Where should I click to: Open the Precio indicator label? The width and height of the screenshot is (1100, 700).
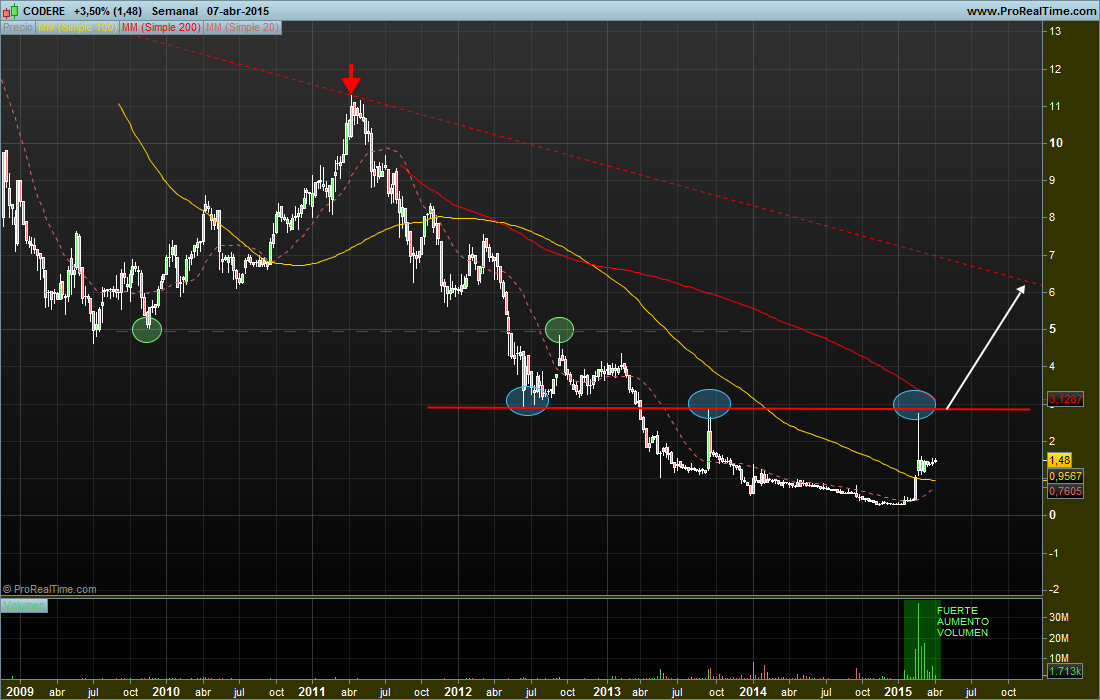coord(18,27)
